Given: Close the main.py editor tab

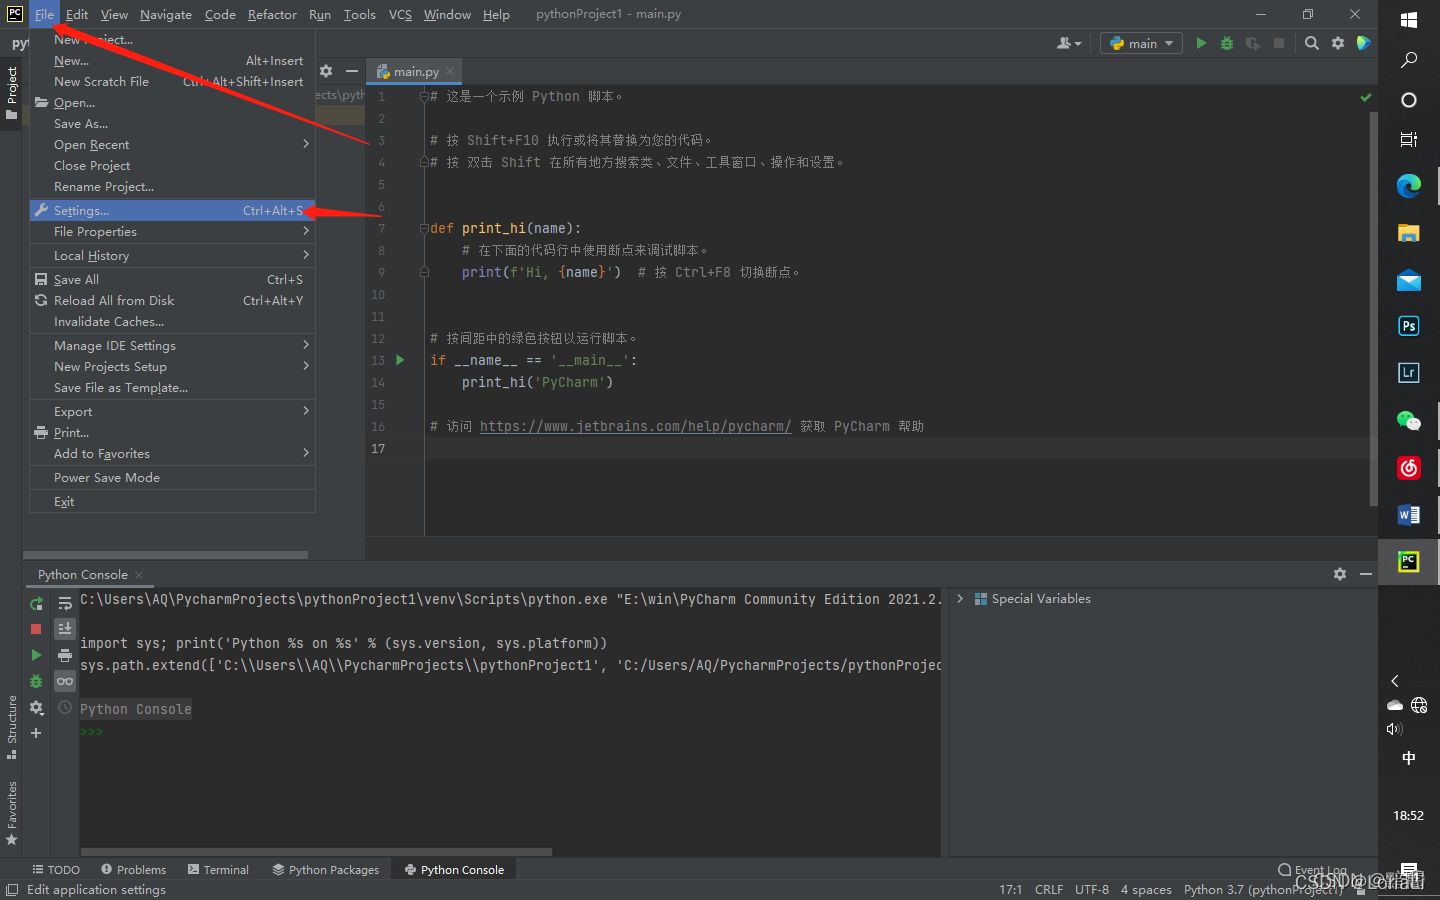Looking at the screenshot, I should click(x=450, y=71).
